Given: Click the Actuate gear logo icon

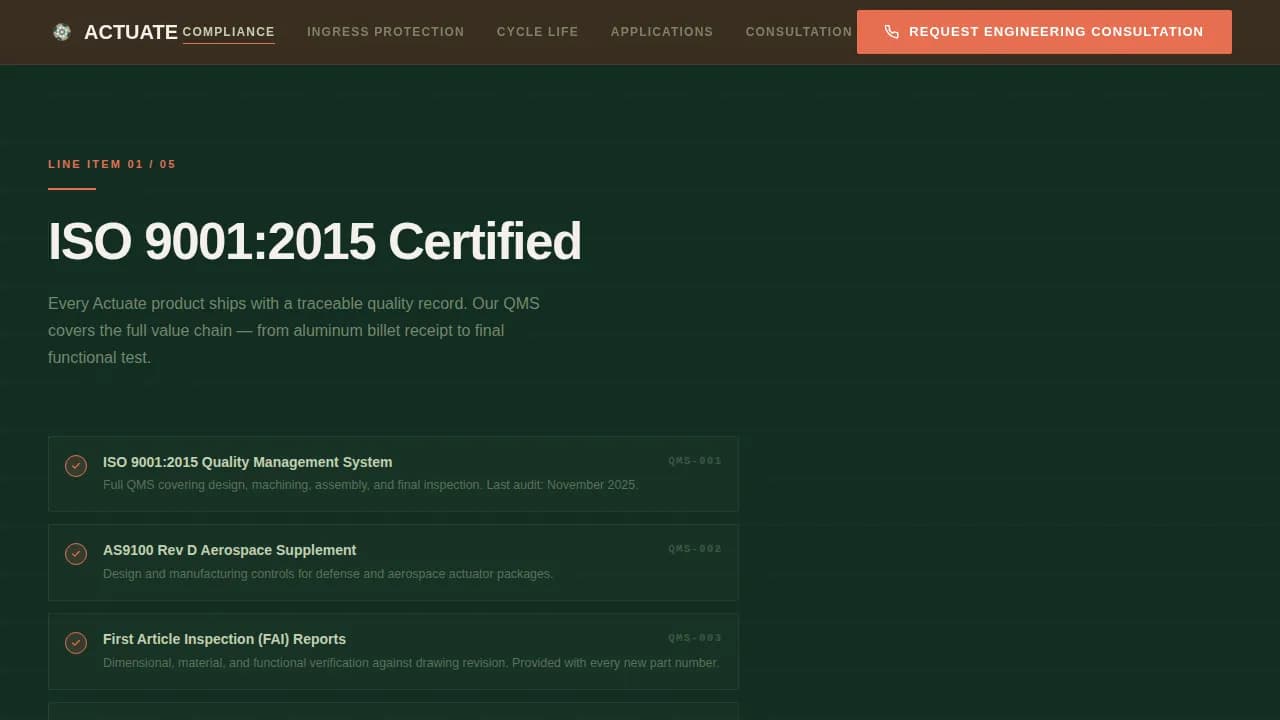Looking at the screenshot, I should point(61,31).
